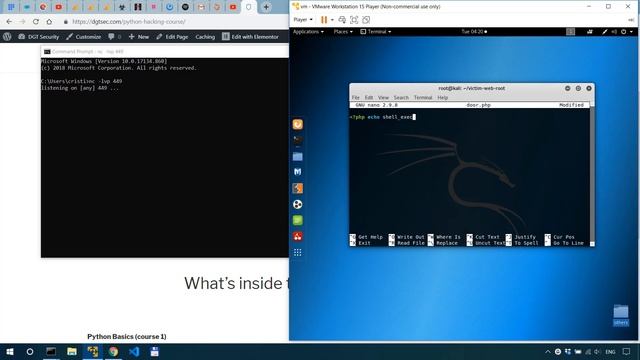Open Firefox from the Kali dock
Viewport: 640px width, 360px height.
pos(298,124)
